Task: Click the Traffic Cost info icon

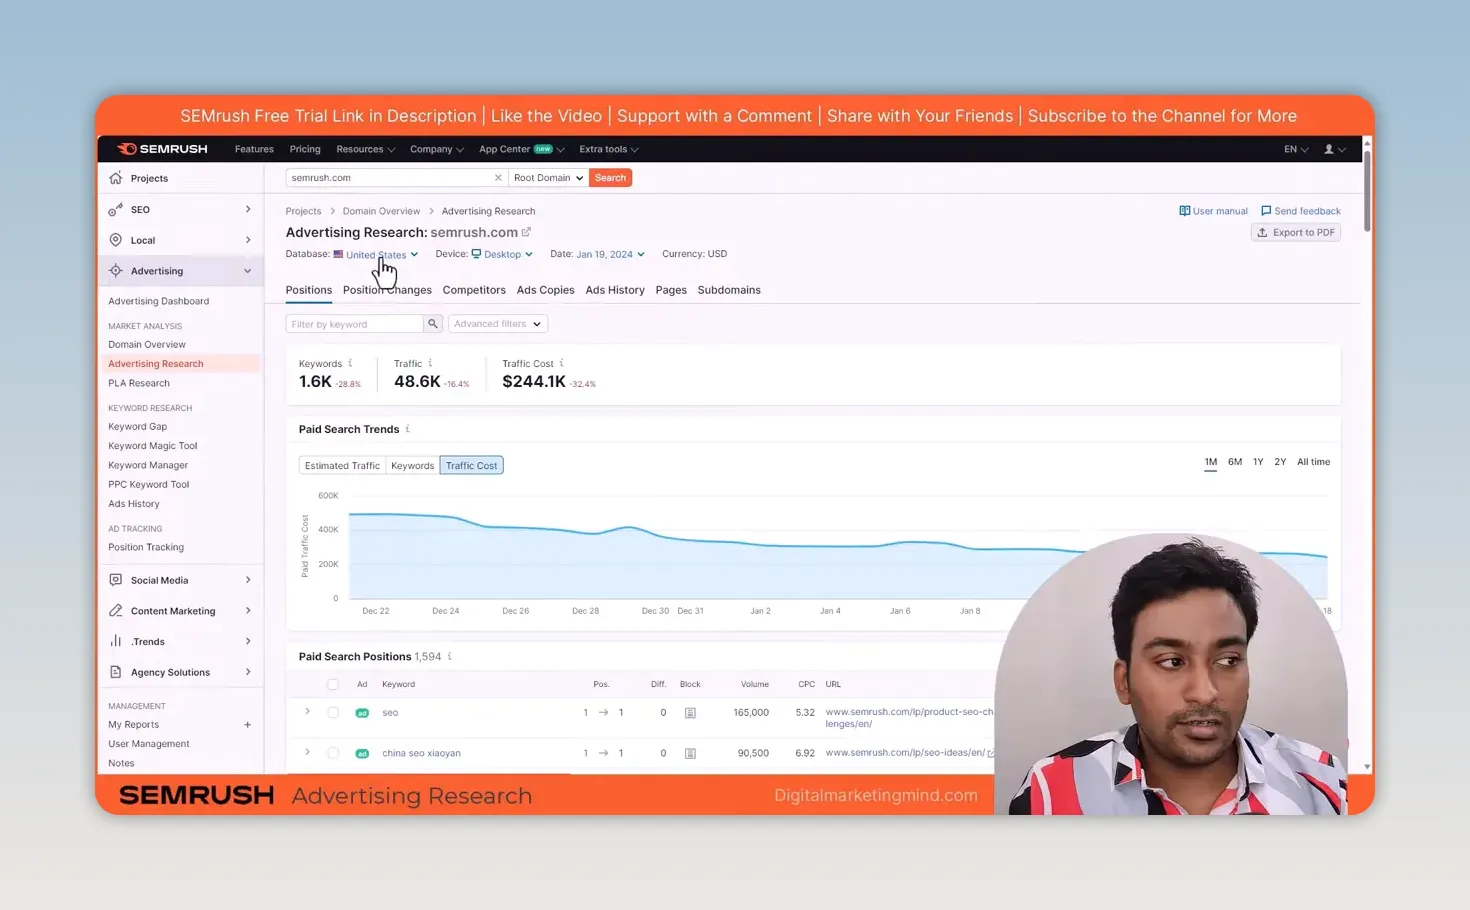Action: click(x=561, y=363)
